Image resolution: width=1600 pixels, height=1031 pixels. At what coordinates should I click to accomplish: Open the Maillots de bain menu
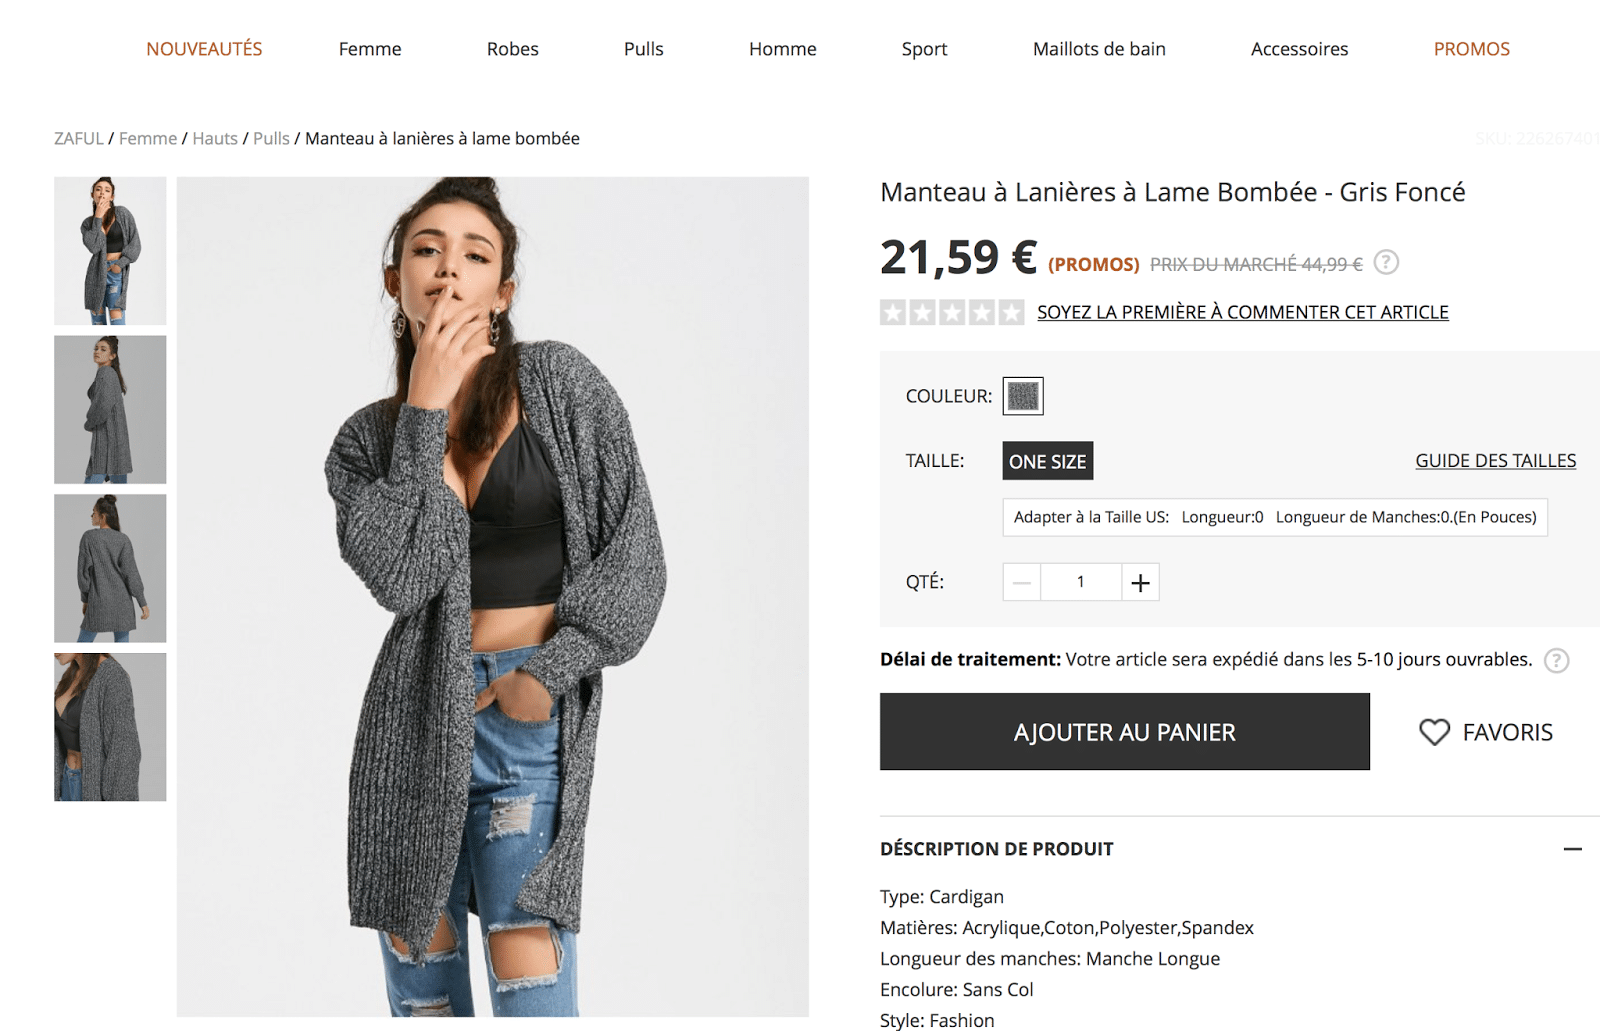click(x=1099, y=49)
